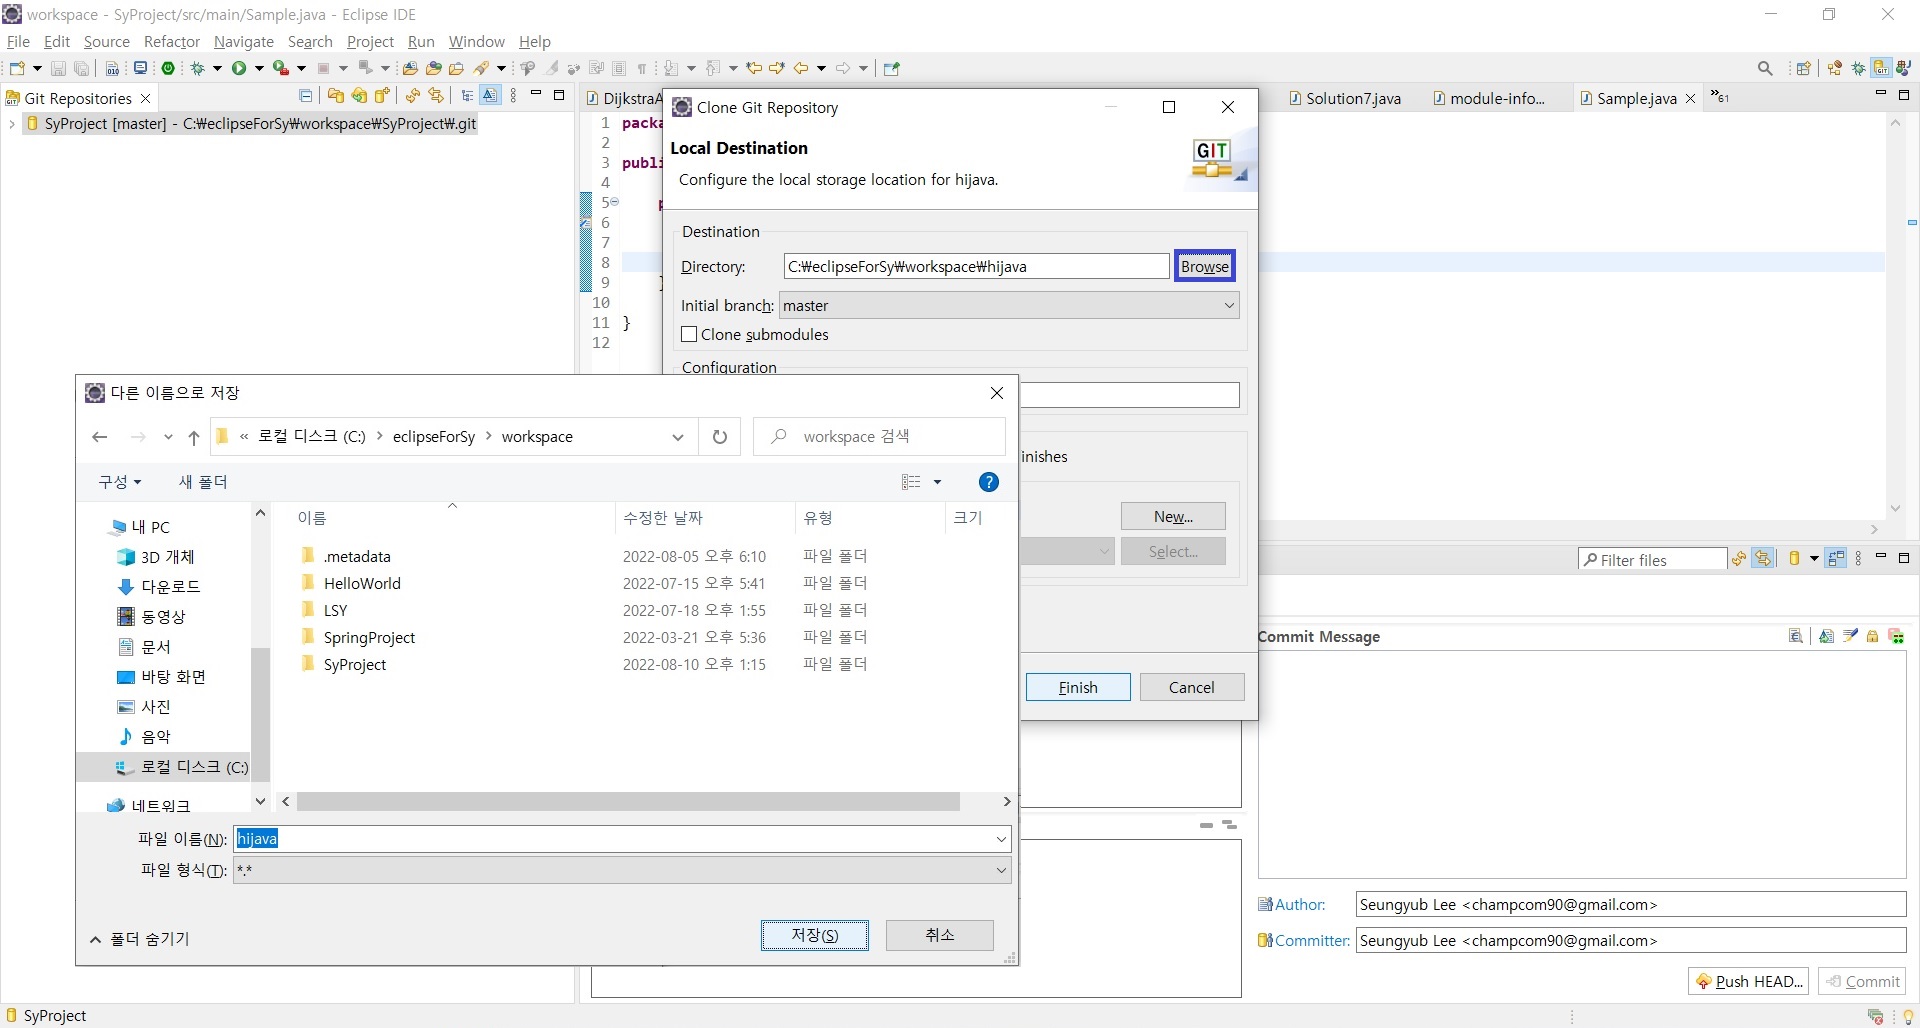Click Create new Git repository icon
This screenshot has height=1028, width=1920.
pyautogui.click(x=382, y=96)
